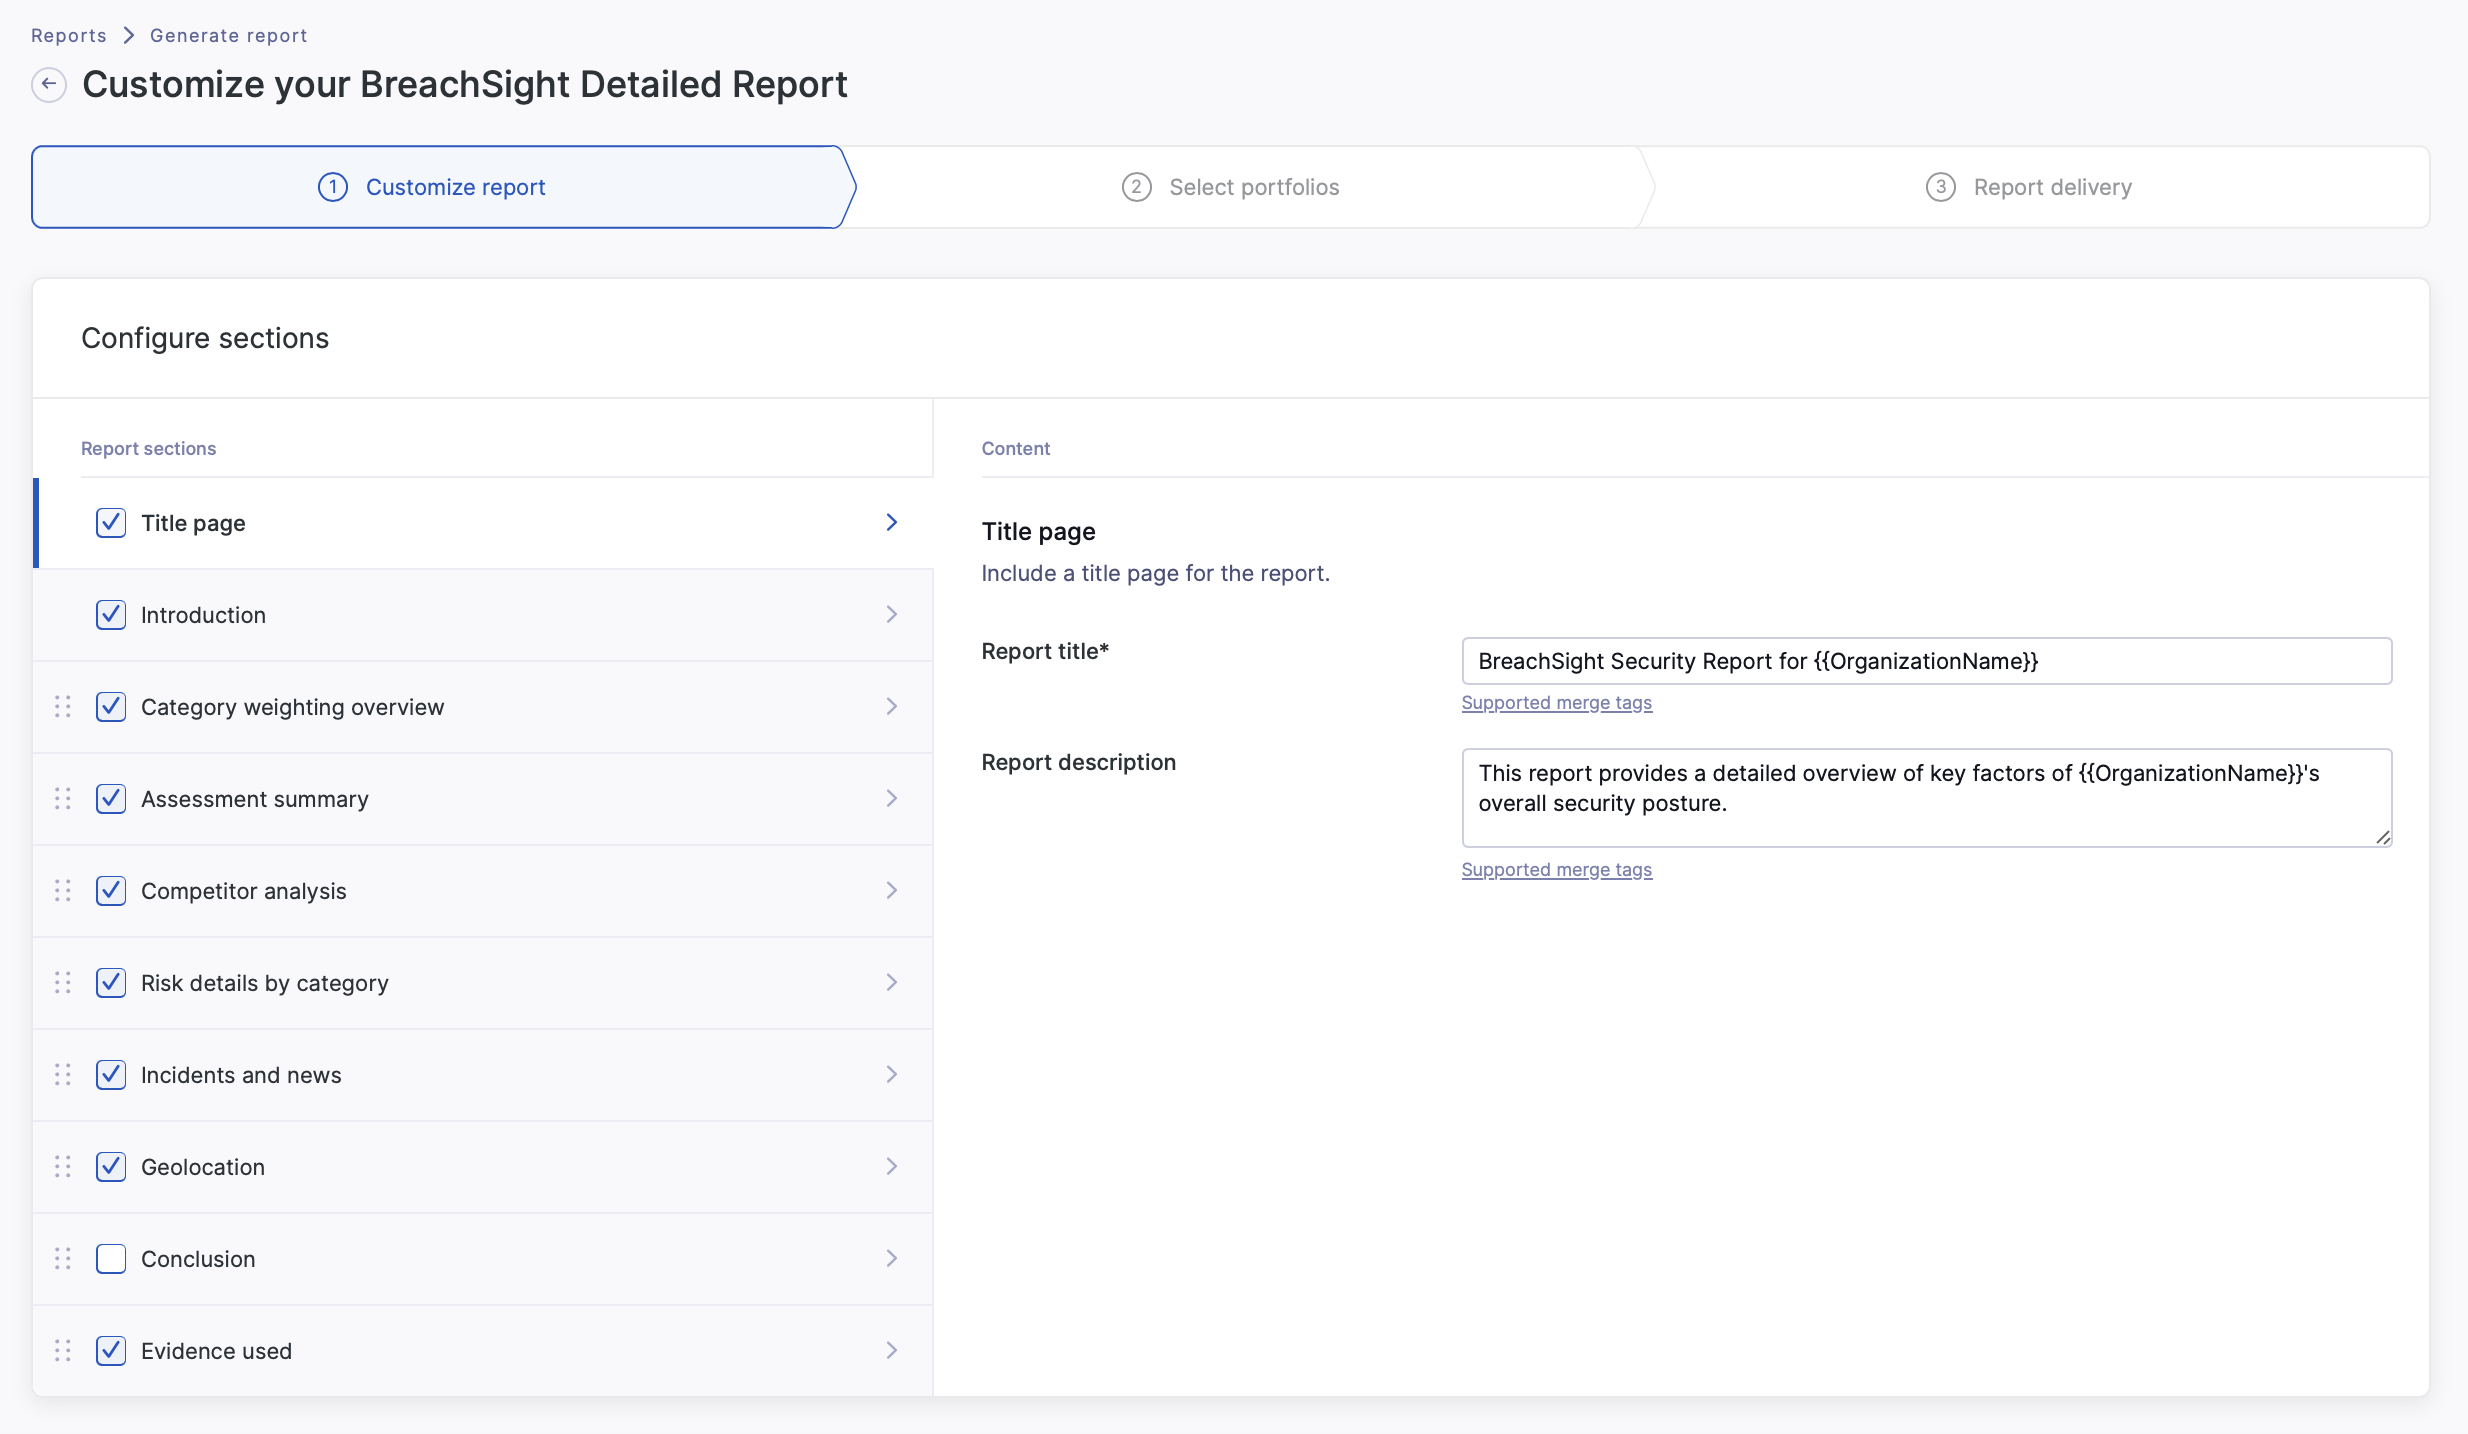2468x1434 pixels.
Task: Expand Risk details by category chevron
Action: 892,982
